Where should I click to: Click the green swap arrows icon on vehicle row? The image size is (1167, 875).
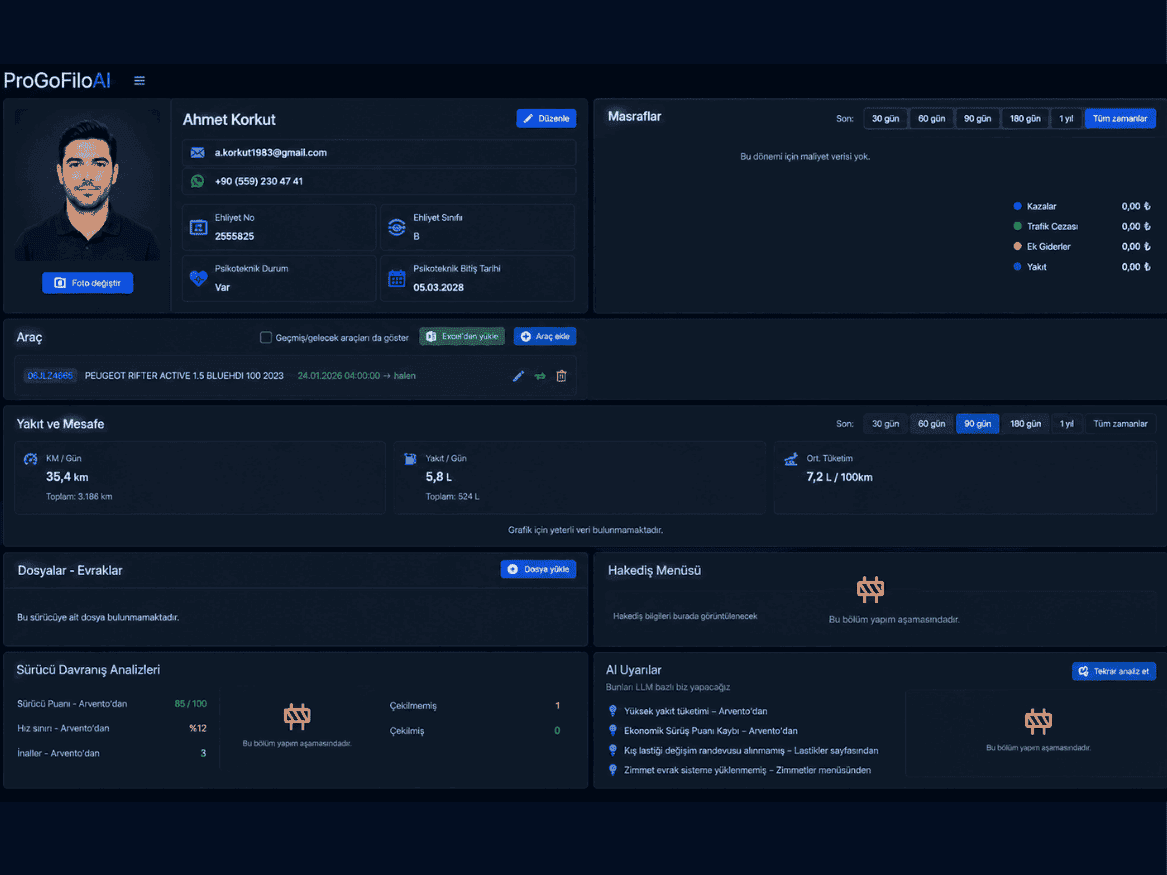point(540,376)
